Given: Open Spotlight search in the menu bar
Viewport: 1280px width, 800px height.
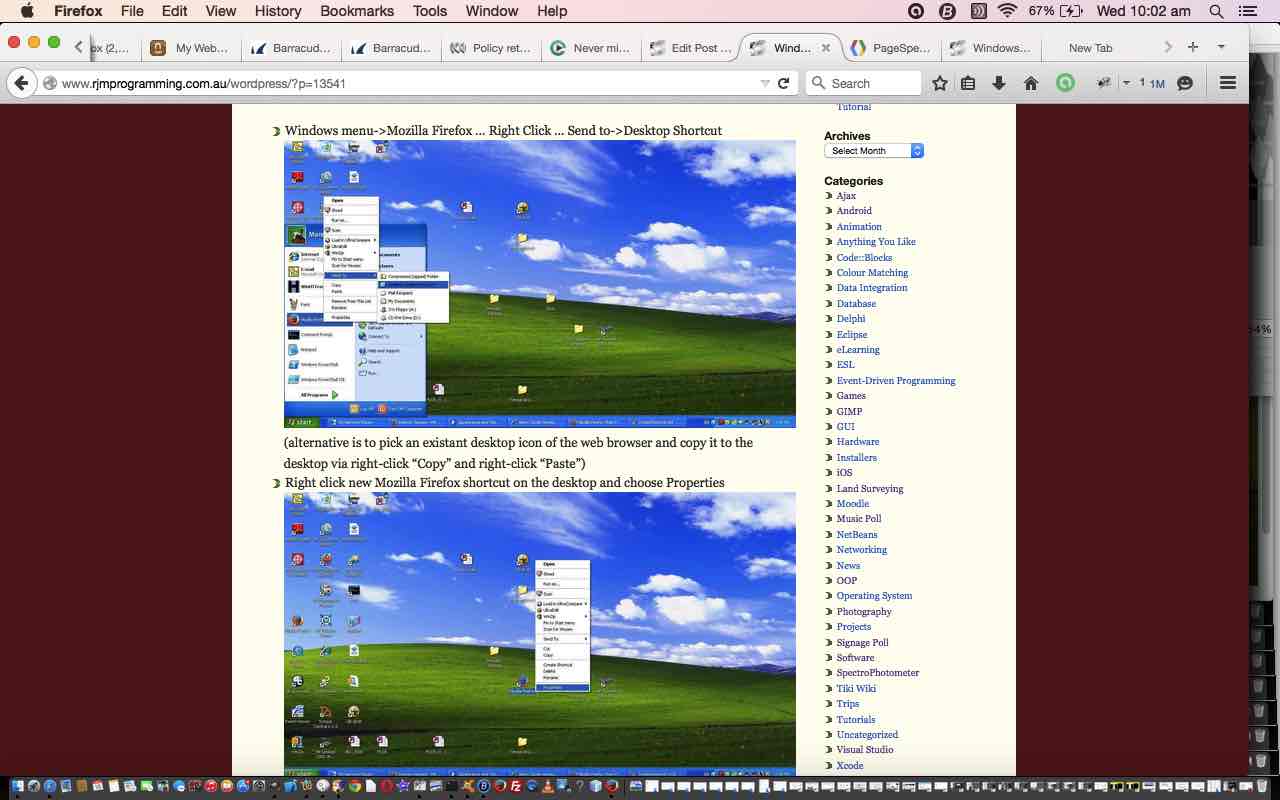Looking at the screenshot, I should (1216, 11).
